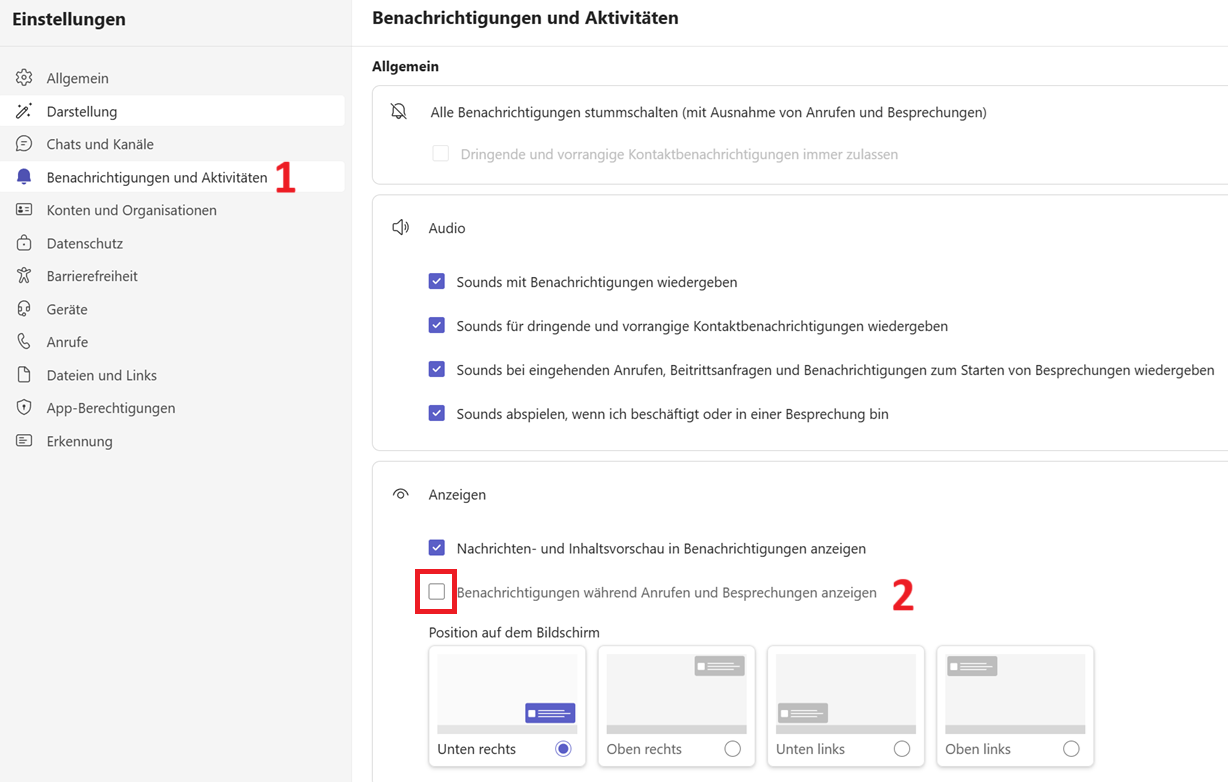The height and width of the screenshot is (782, 1228).
Task: Click the lock icon beside Datenschutz
Action: click(24, 243)
